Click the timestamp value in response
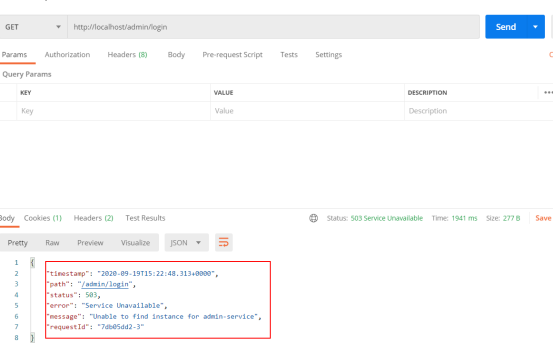 [x=156, y=273]
